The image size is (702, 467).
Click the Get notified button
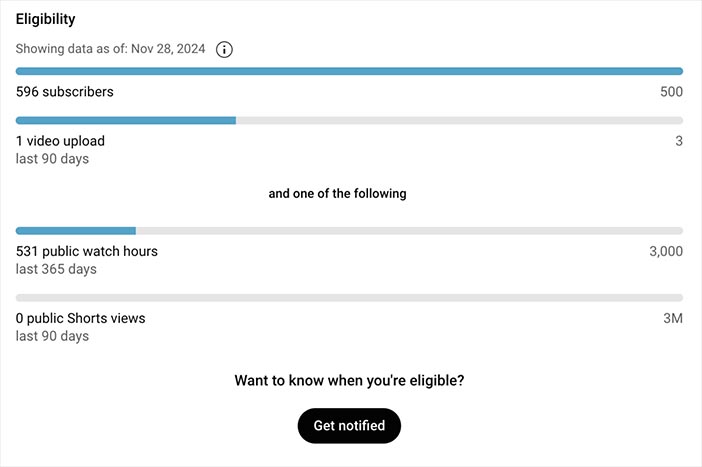[349, 425]
